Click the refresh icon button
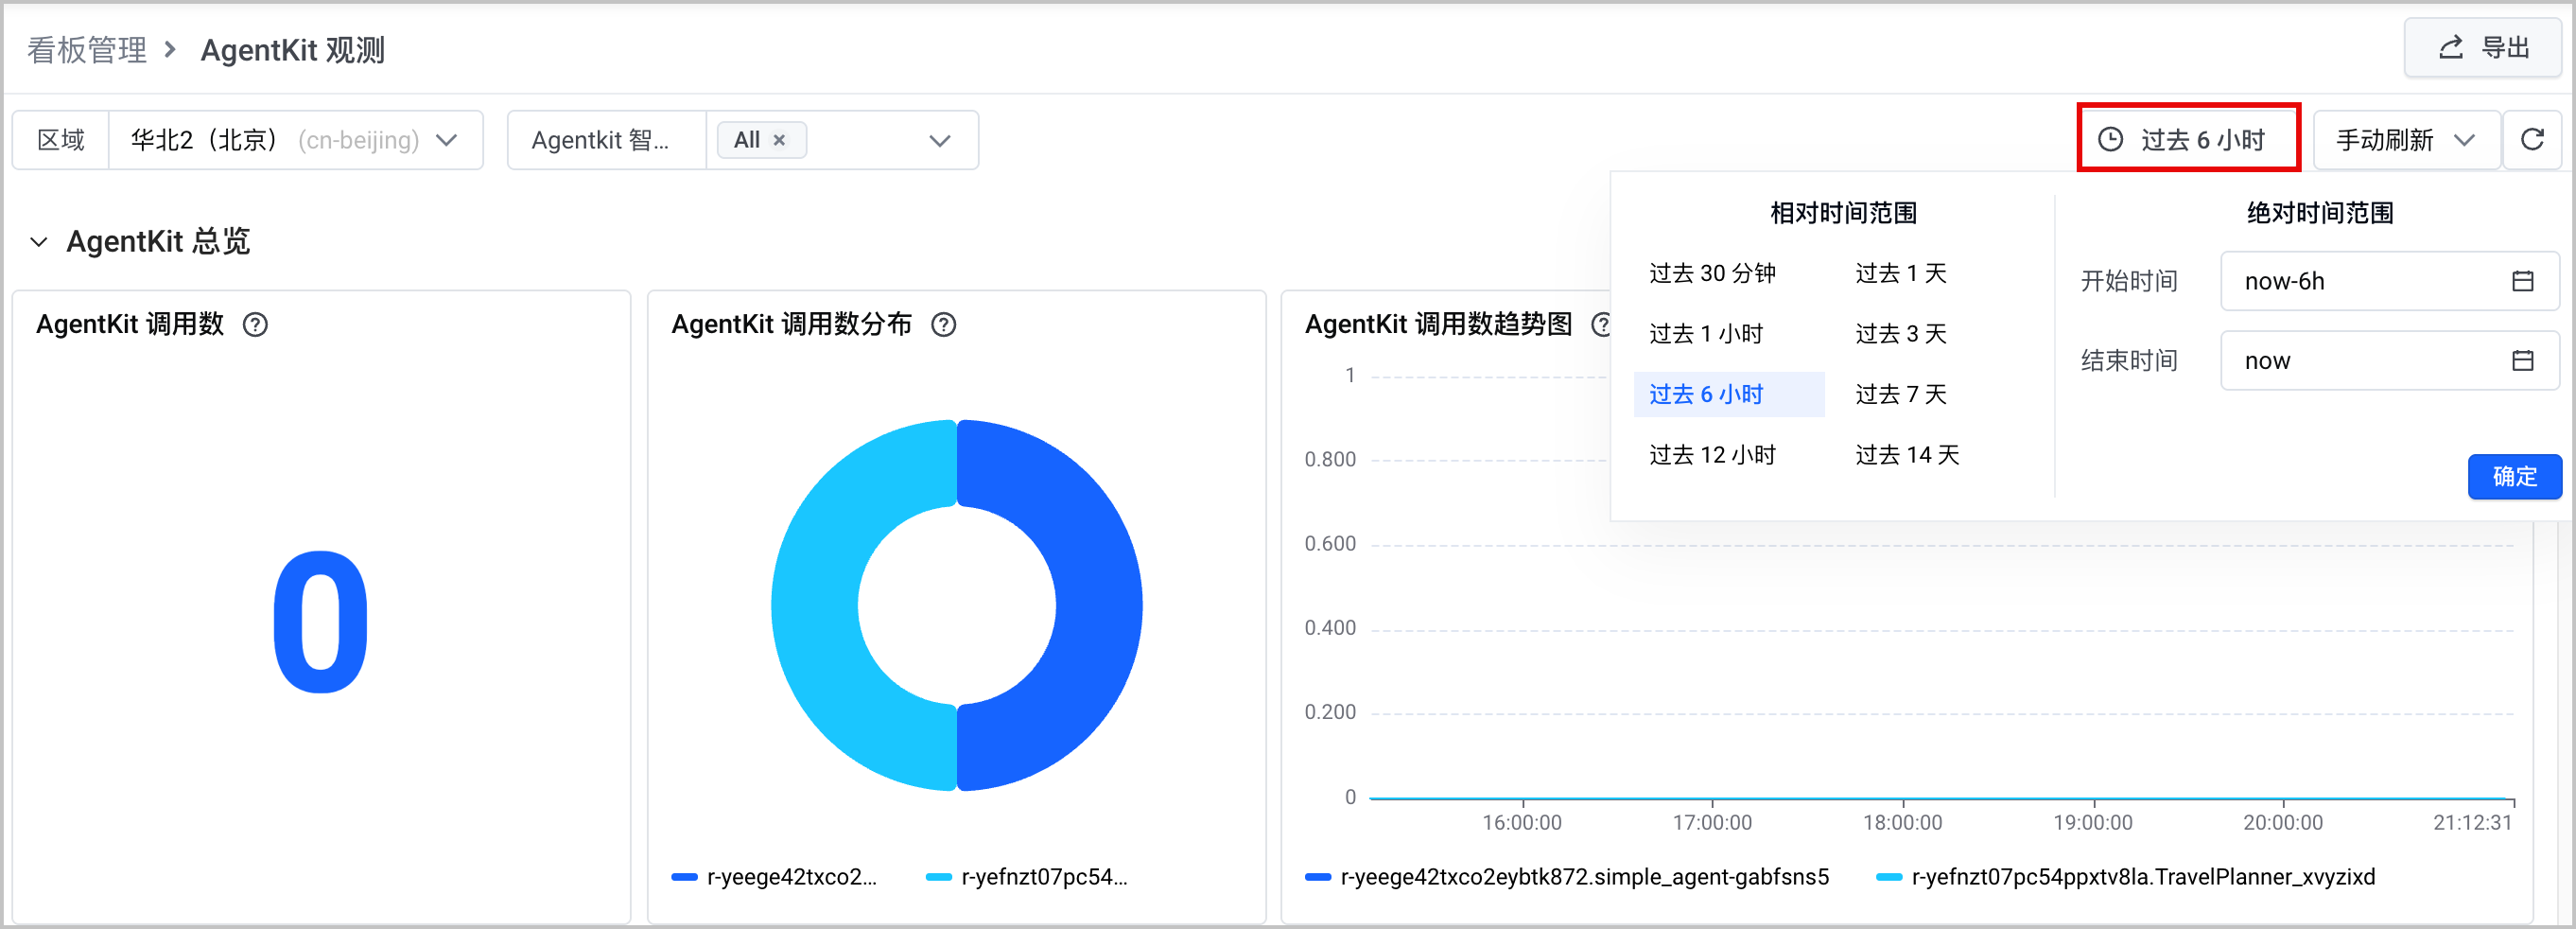The height and width of the screenshot is (929, 2576). point(2531,140)
